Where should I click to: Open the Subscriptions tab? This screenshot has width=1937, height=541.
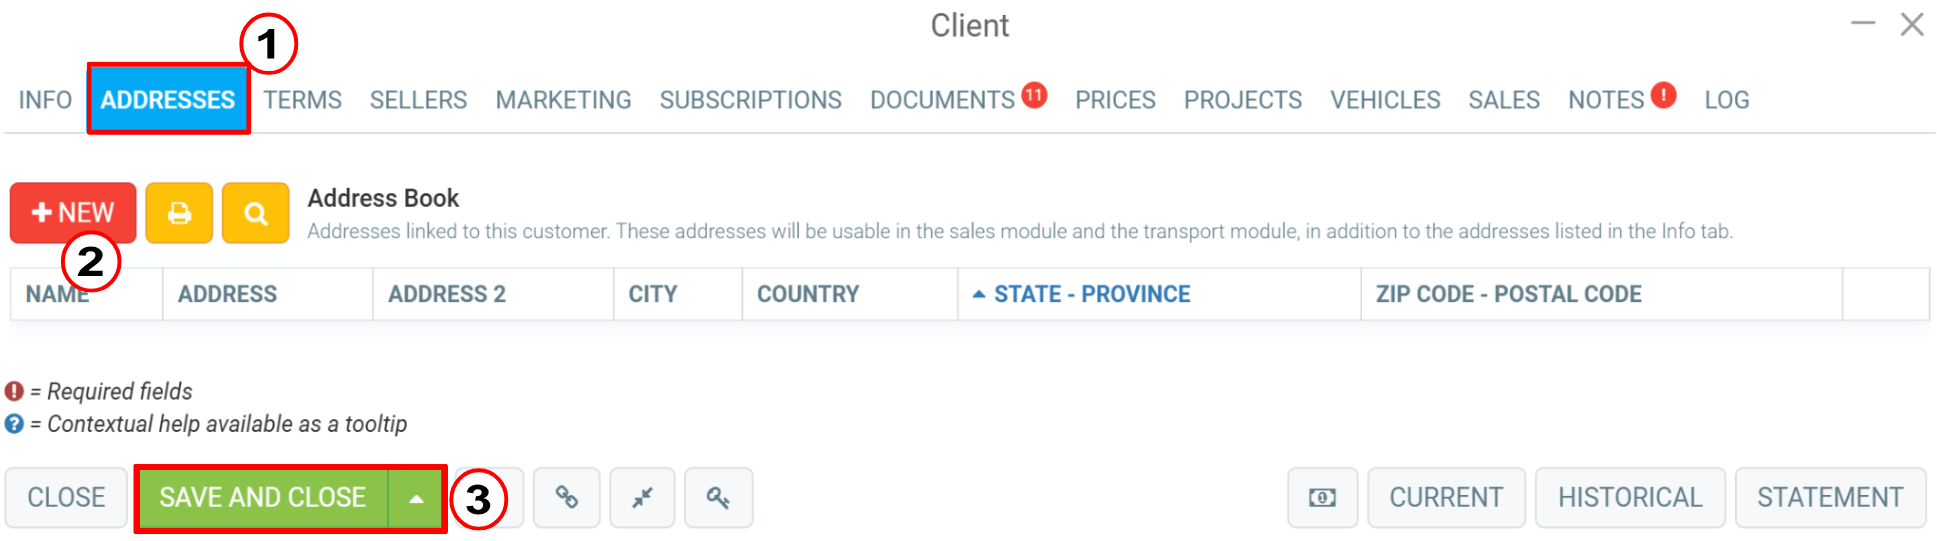tap(750, 100)
